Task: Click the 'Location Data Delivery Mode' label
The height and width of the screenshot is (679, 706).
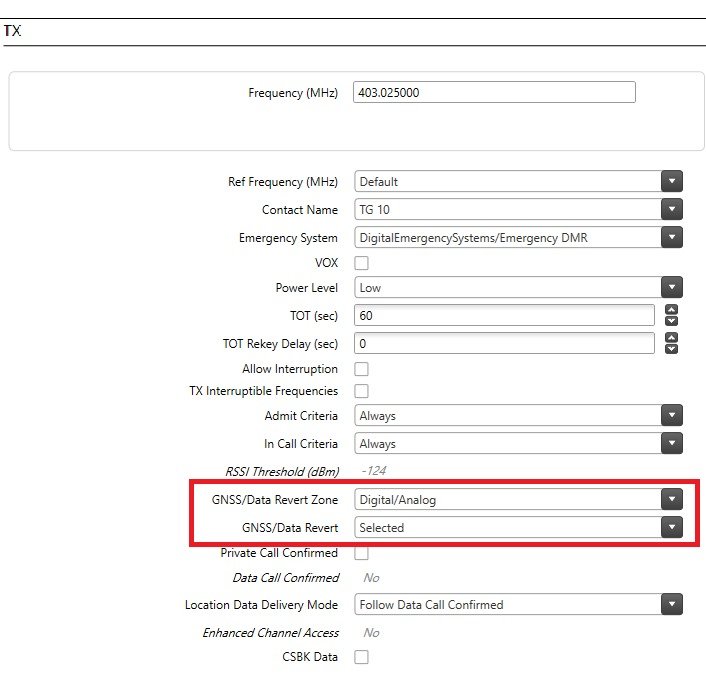Action: 261,605
